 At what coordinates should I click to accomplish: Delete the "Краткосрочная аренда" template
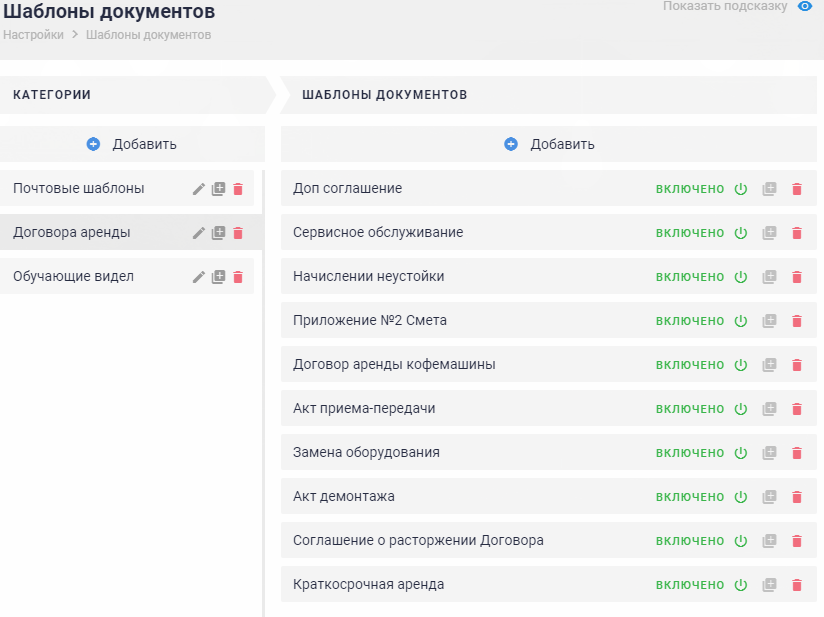[796, 584]
